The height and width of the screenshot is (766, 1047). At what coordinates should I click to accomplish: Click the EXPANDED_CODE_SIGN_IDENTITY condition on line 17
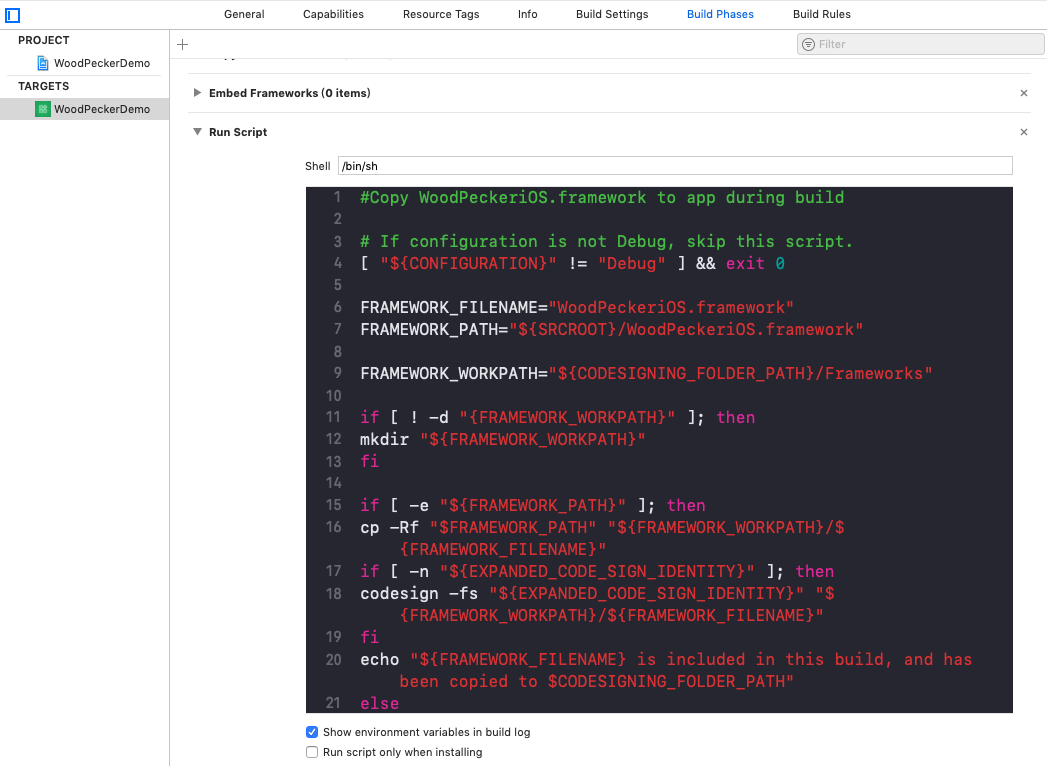pyautogui.click(x=597, y=571)
